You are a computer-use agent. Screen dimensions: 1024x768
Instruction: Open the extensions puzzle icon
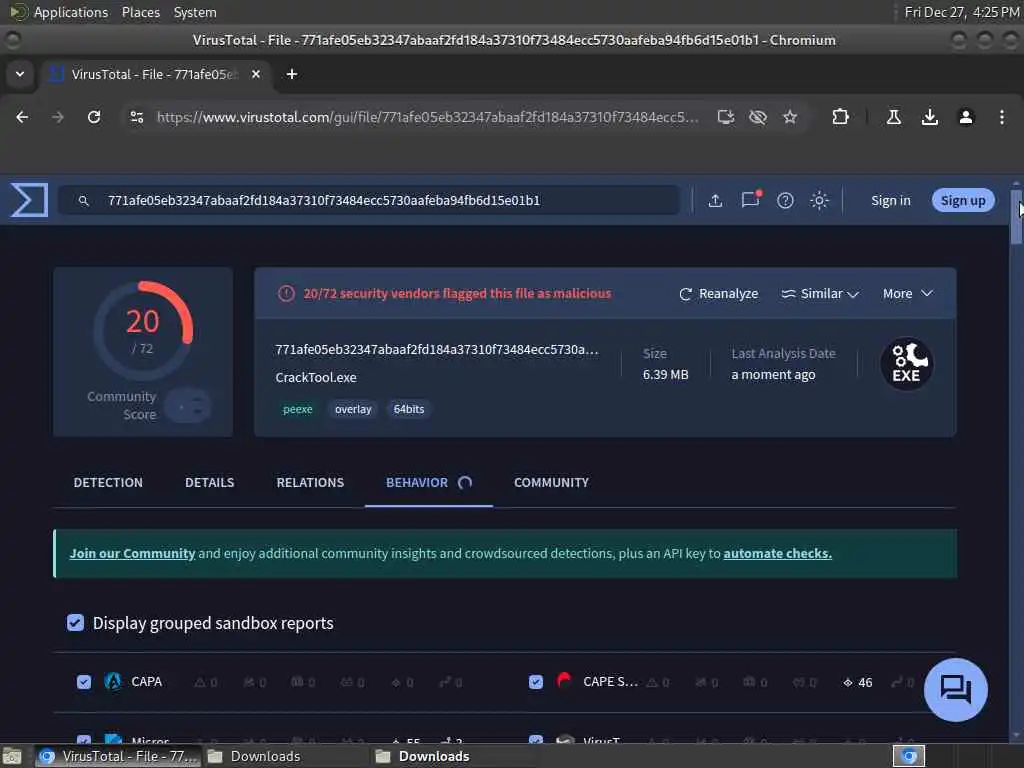840,117
